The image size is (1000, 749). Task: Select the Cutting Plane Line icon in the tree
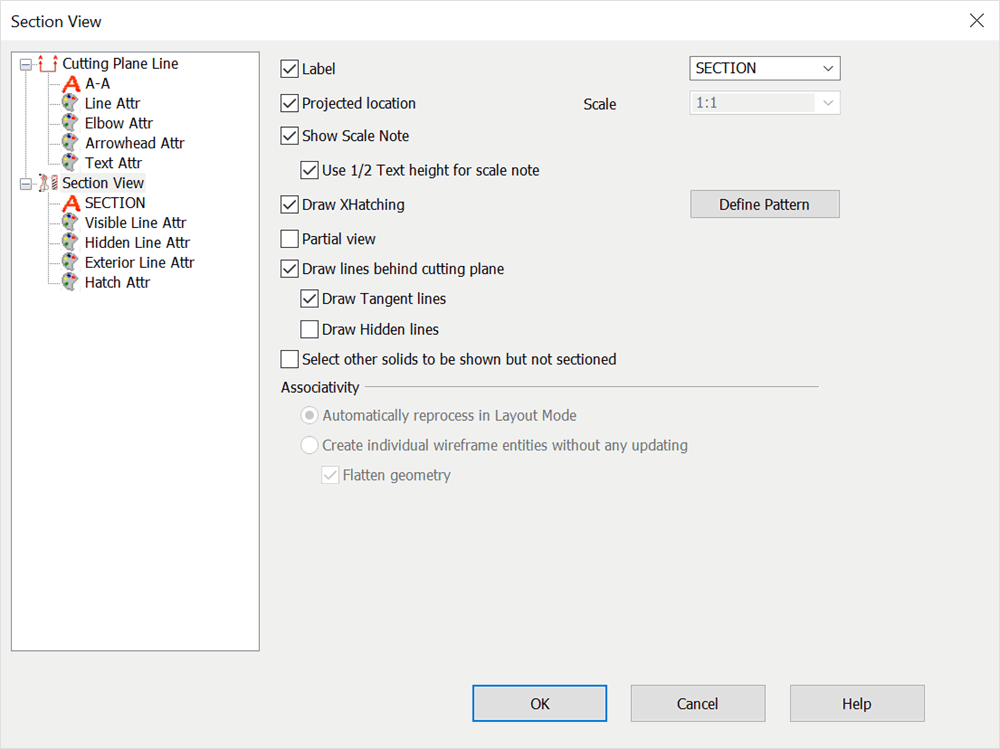click(x=47, y=62)
